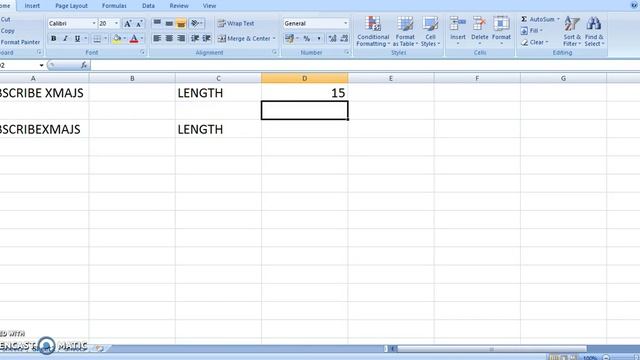Toggle Center text alignment
This screenshot has width=640, height=360.
click(169, 38)
